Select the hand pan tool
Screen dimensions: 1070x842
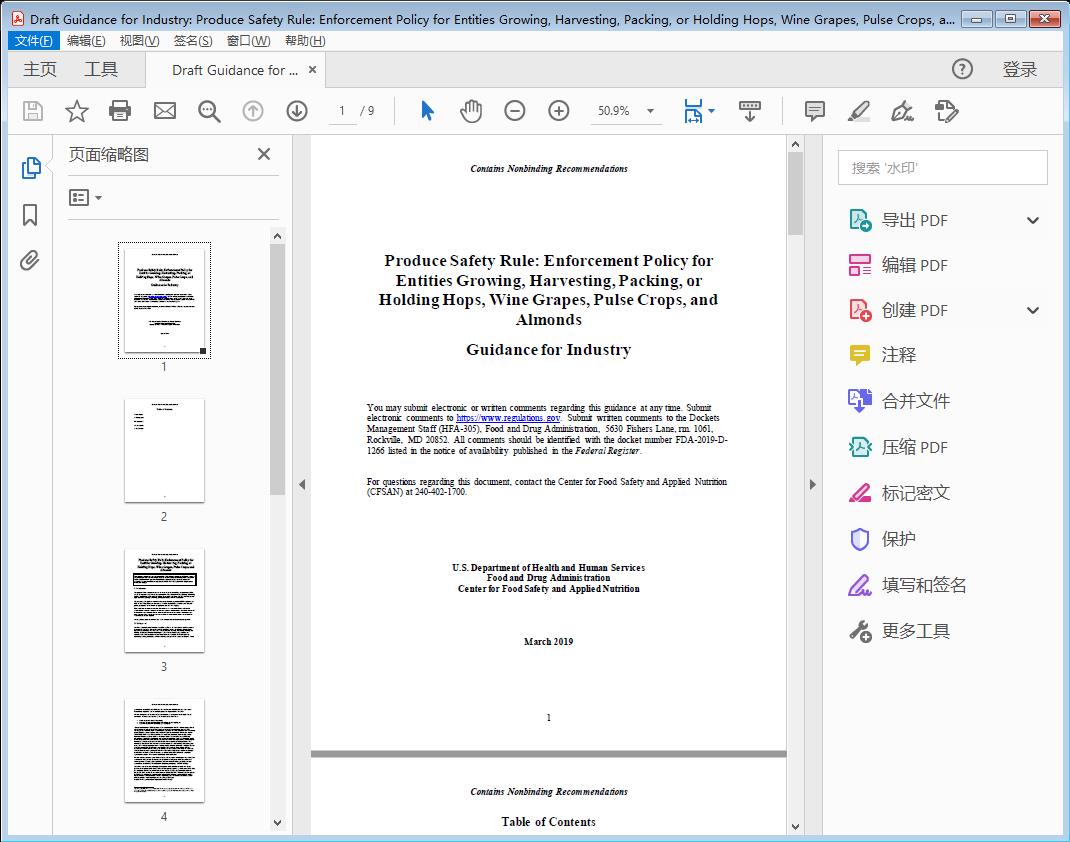click(471, 111)
